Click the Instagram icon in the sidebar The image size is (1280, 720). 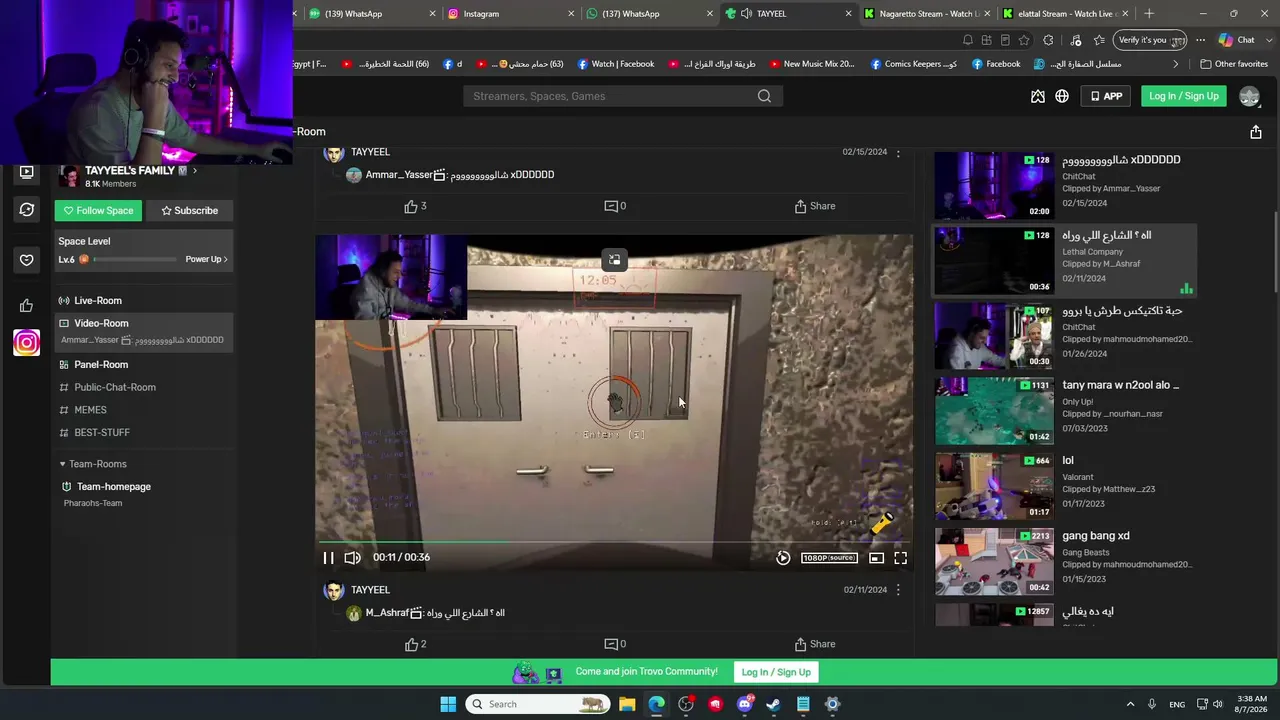[27, 343]
